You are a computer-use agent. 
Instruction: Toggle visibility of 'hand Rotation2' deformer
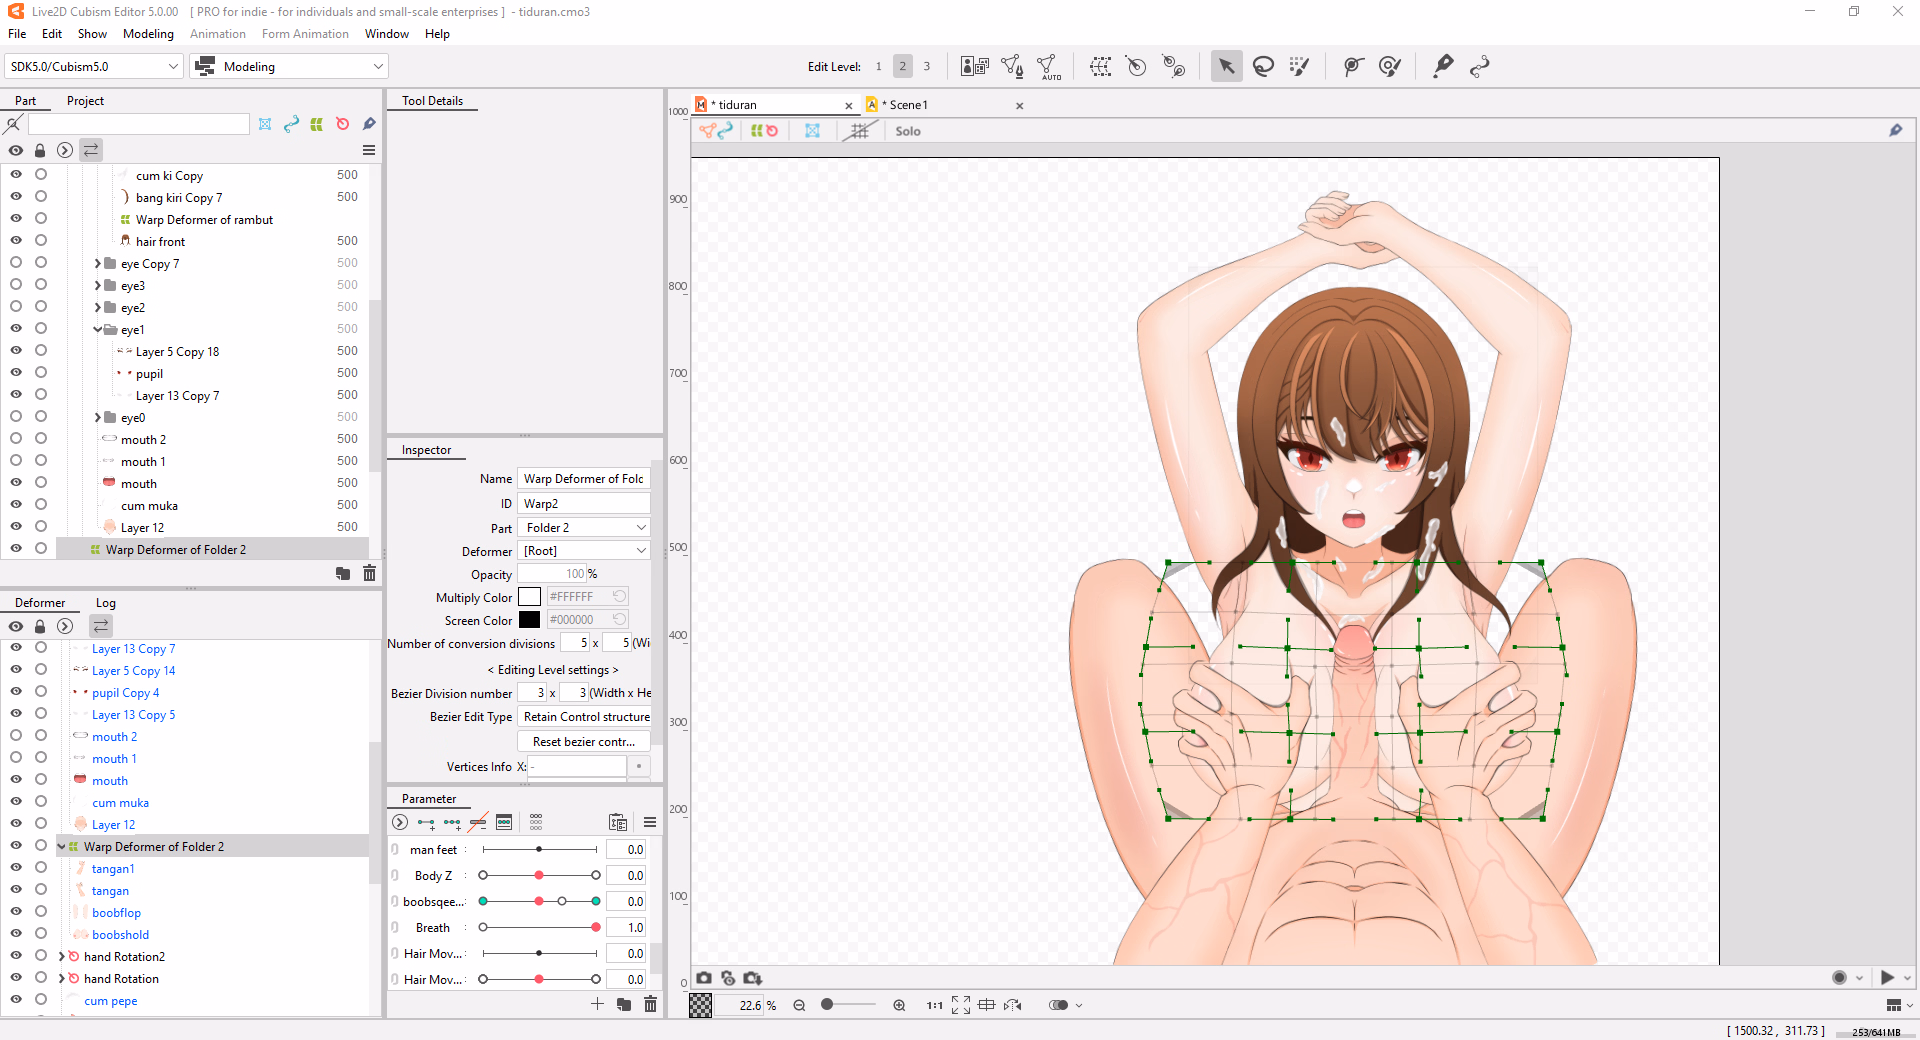pyautogui.click(x=16, y=956)
